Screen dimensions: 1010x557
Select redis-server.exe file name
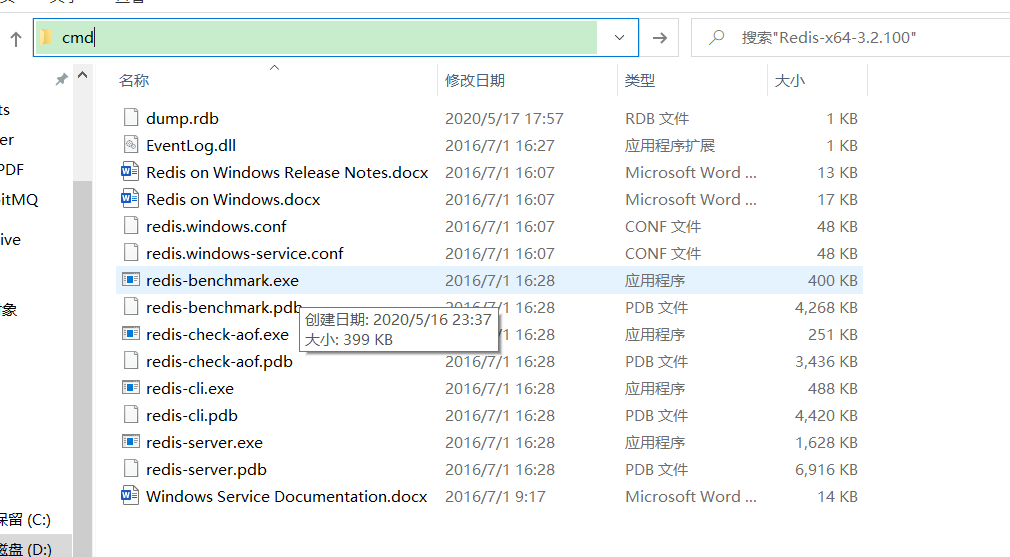tap(204, 443)
